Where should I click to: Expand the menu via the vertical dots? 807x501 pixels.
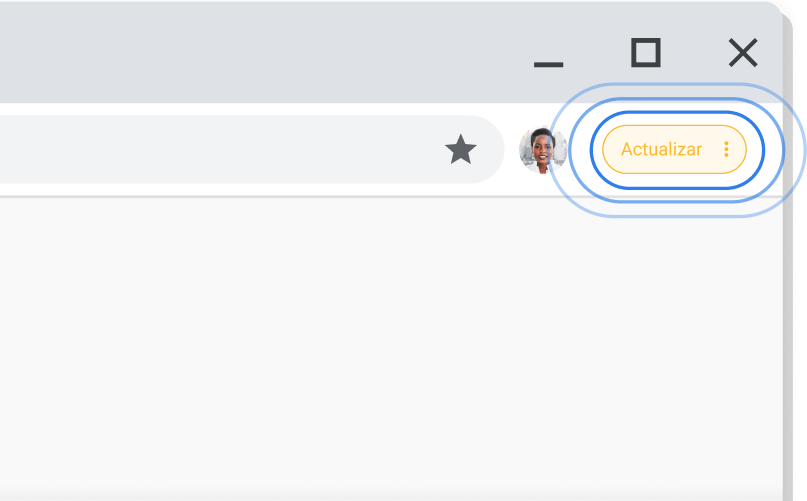point(727,150)
